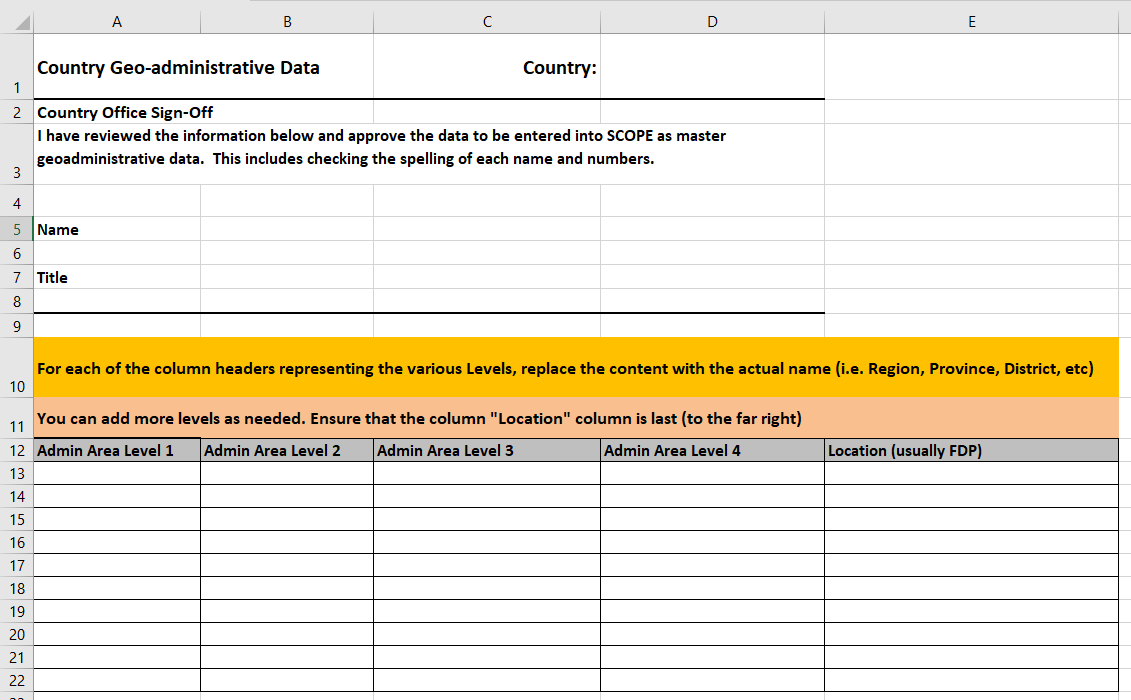The height and width of the screenshot is (700, 1131).
Task: Select the row 12 header
Action: pyautogui.click(x=16, y=450)
